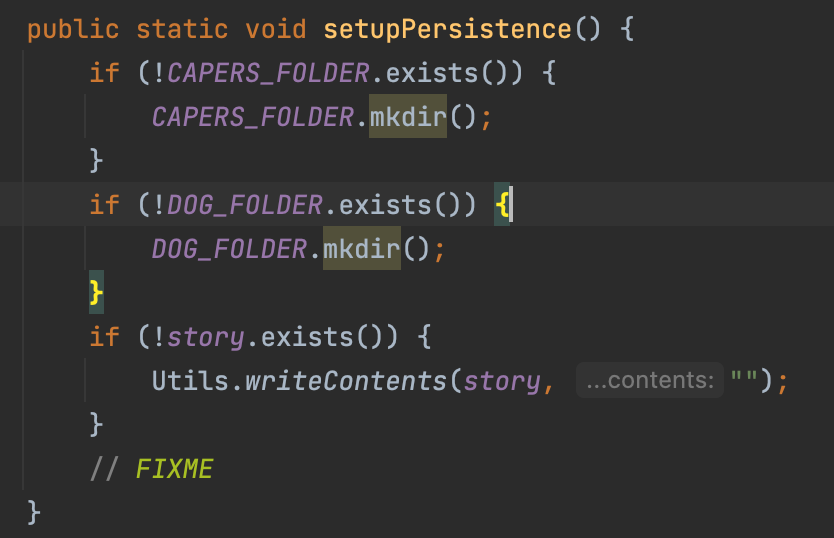The image size is (834, 538).
Task: Click the mkdir call on DOG_FOLDER
Action: [361, 248]
